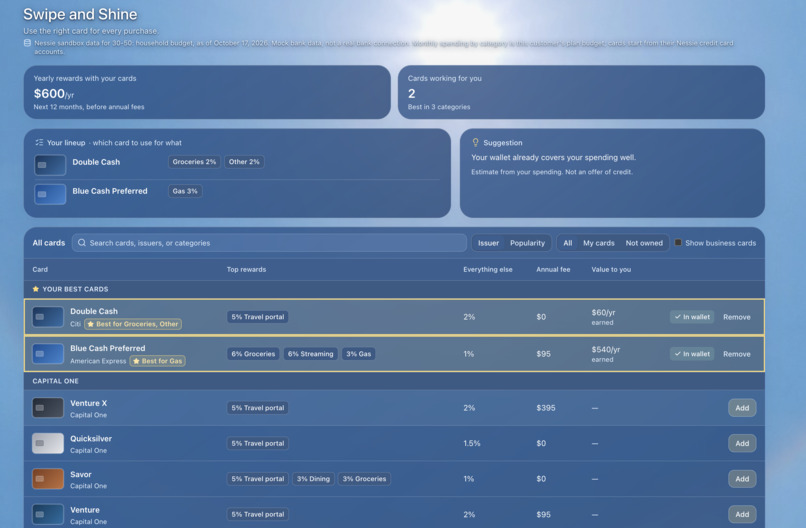Click Quicksilver 1.5% everything else rate
This screenshot has height=528, width=806.
[x=472, y=443]
